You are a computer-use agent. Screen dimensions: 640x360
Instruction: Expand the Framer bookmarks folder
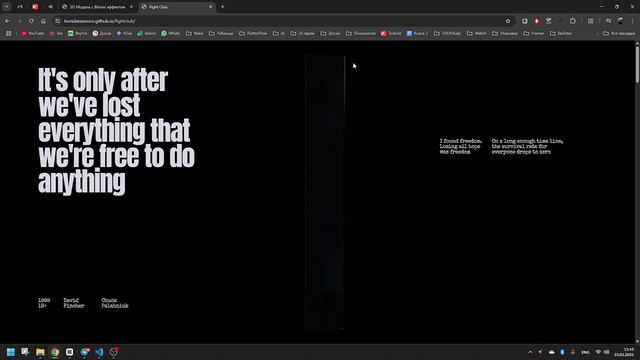coord(534,33)
